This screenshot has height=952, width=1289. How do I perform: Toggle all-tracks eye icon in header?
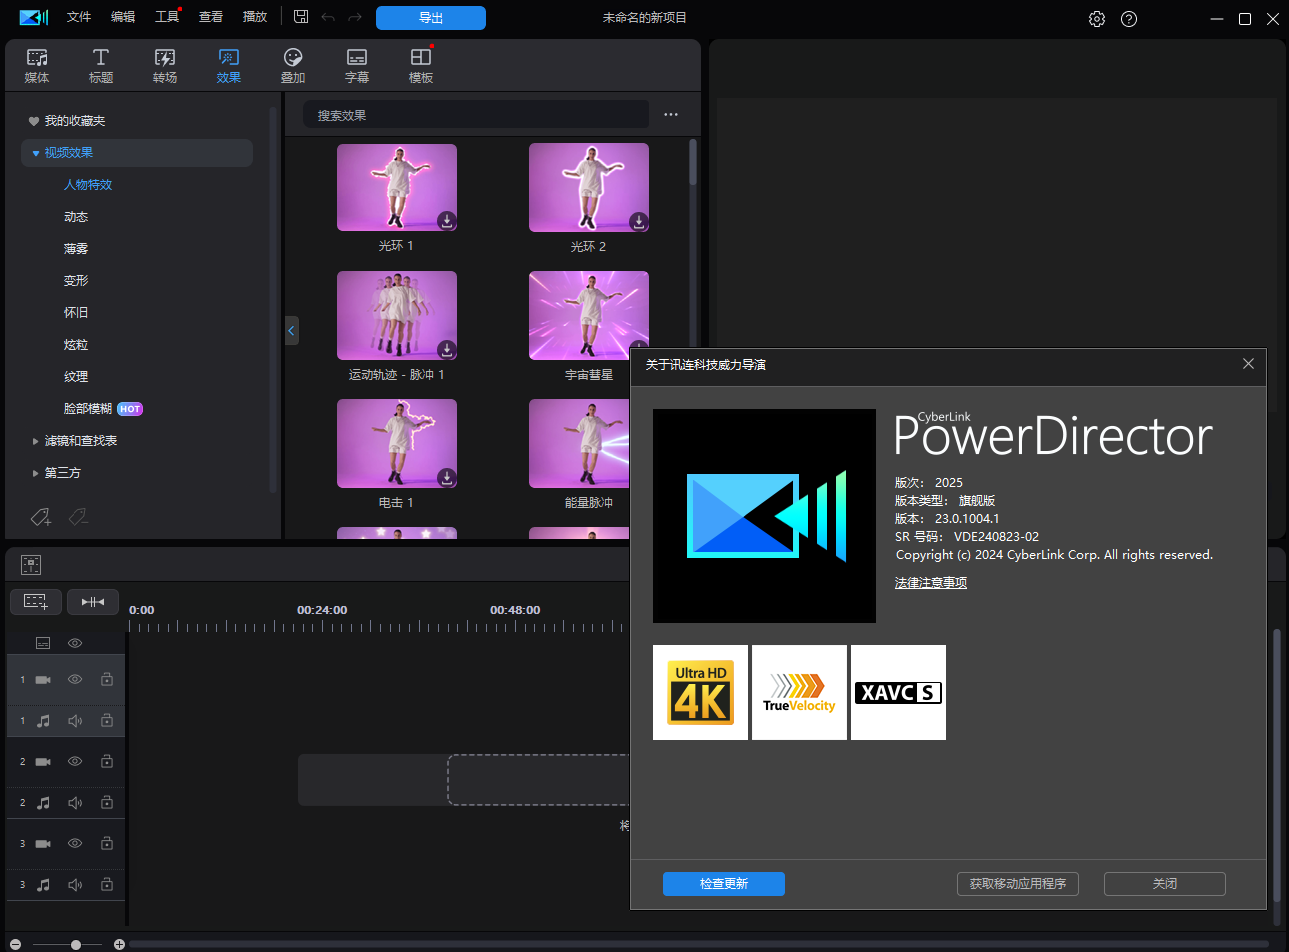coord(75,643)
